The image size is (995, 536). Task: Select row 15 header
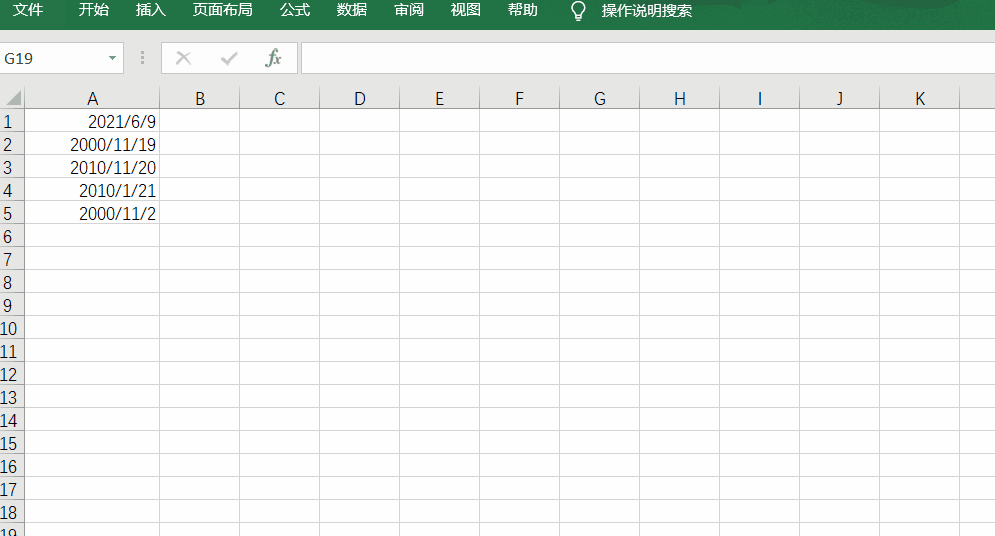point(12,443)
